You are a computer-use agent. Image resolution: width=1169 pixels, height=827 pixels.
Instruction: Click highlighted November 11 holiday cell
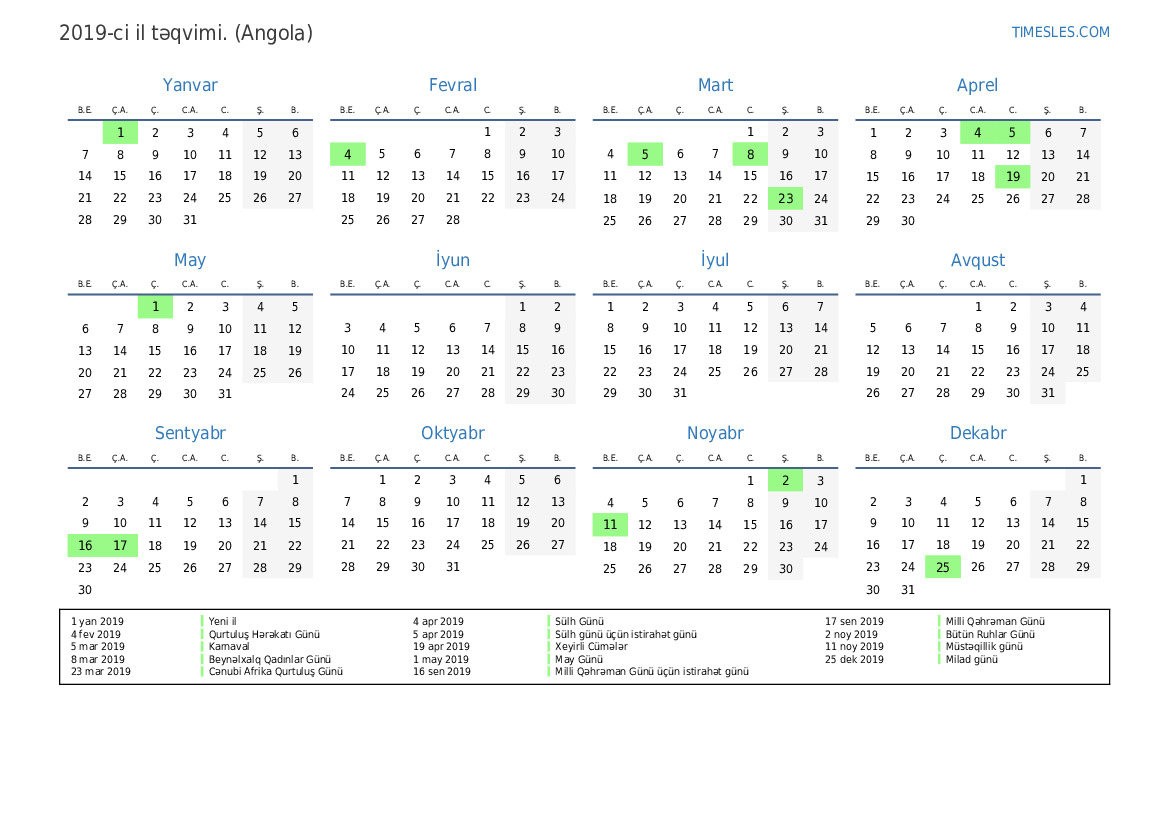point(610,524)
